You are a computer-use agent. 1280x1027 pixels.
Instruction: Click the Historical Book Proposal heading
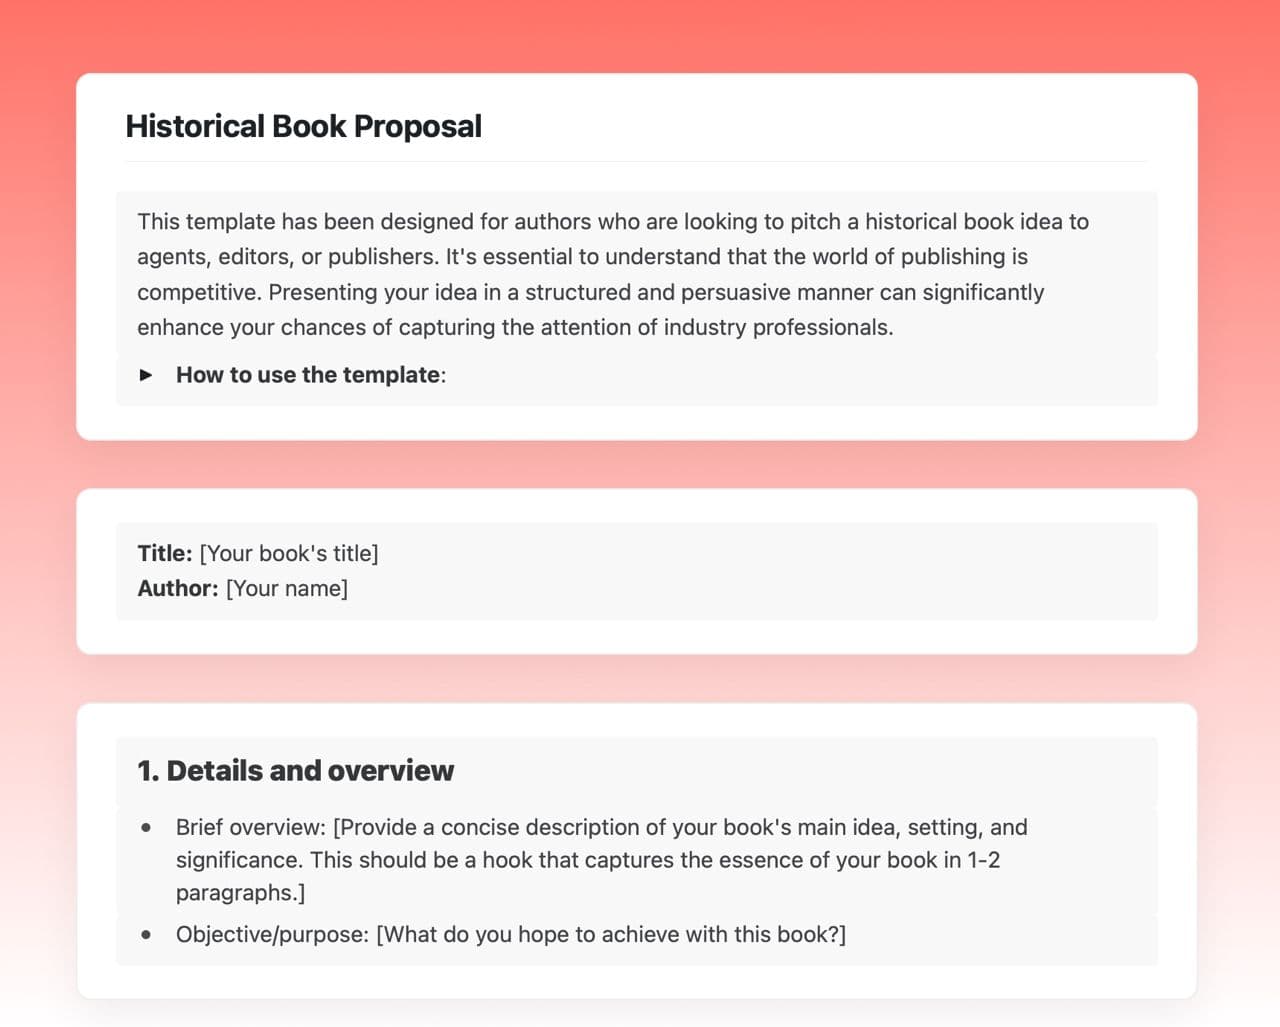coord(303,127)
